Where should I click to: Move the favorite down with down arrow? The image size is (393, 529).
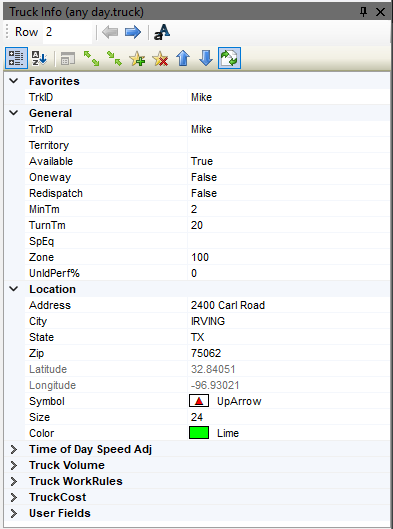[206, 58]
